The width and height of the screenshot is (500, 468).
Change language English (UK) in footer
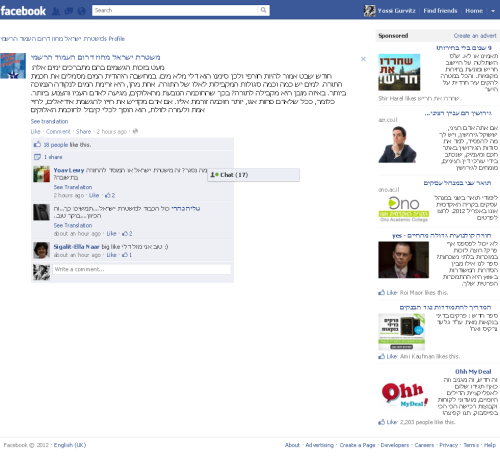coord(70,445)
